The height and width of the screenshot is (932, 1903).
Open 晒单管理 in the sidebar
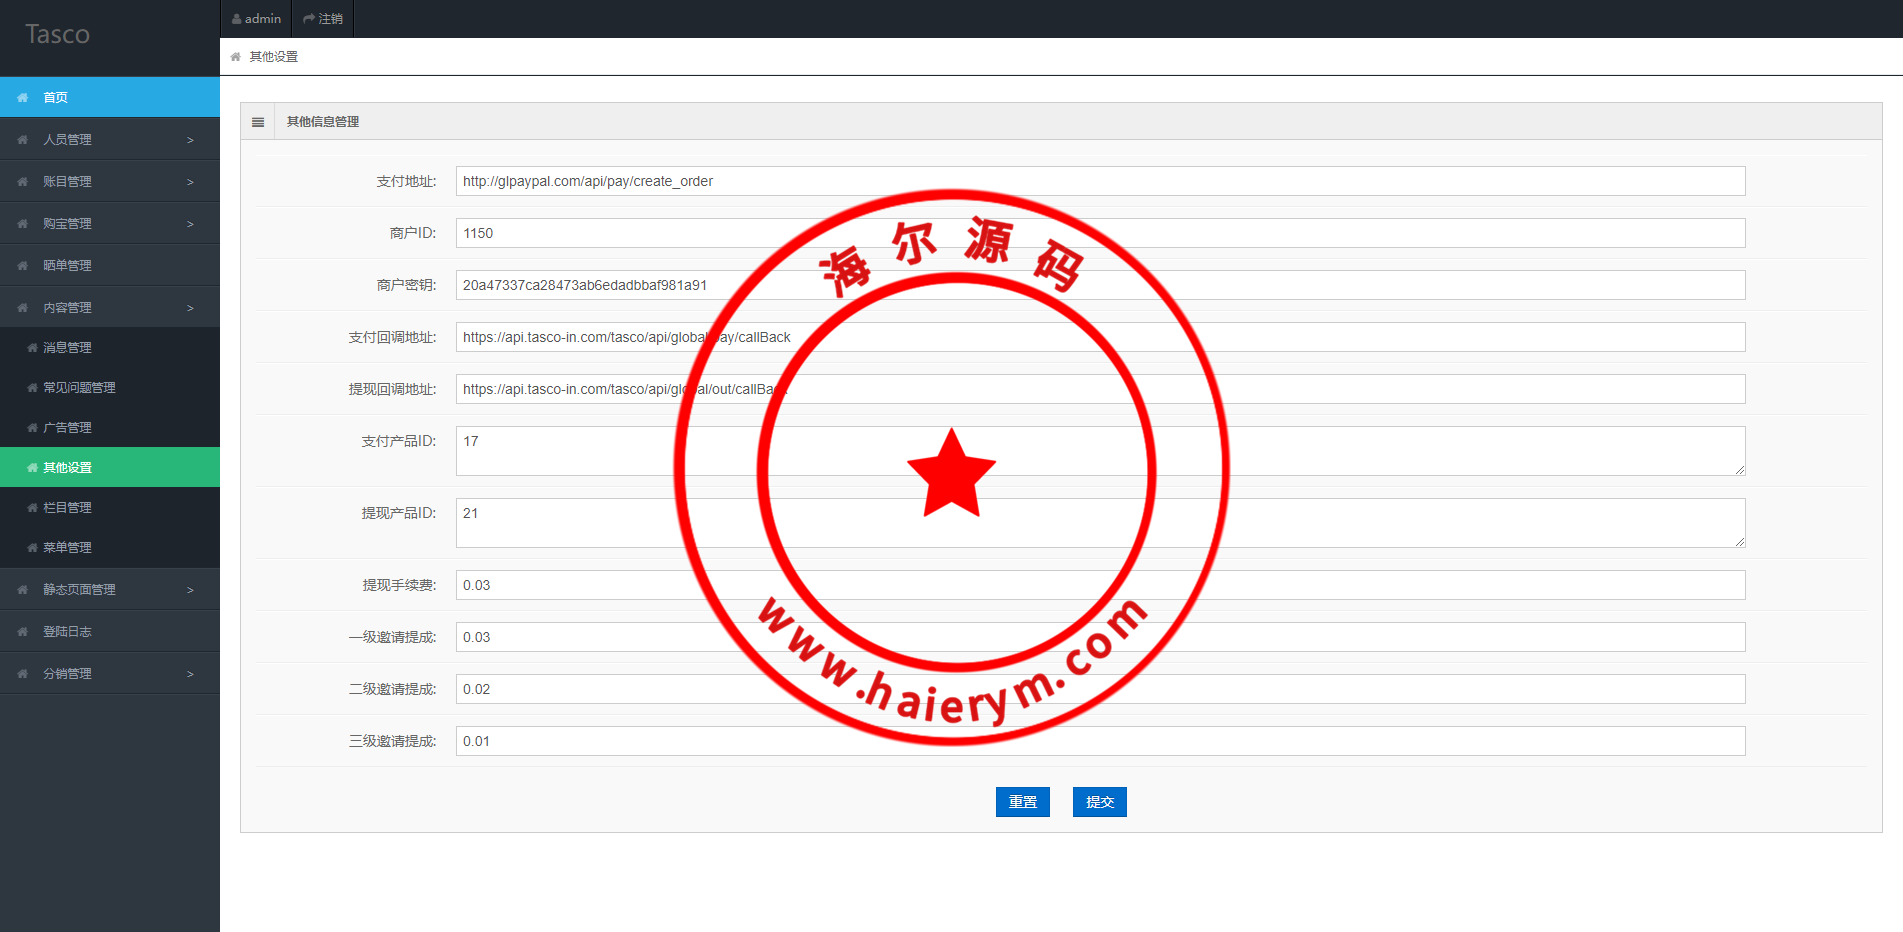(110, 265)
